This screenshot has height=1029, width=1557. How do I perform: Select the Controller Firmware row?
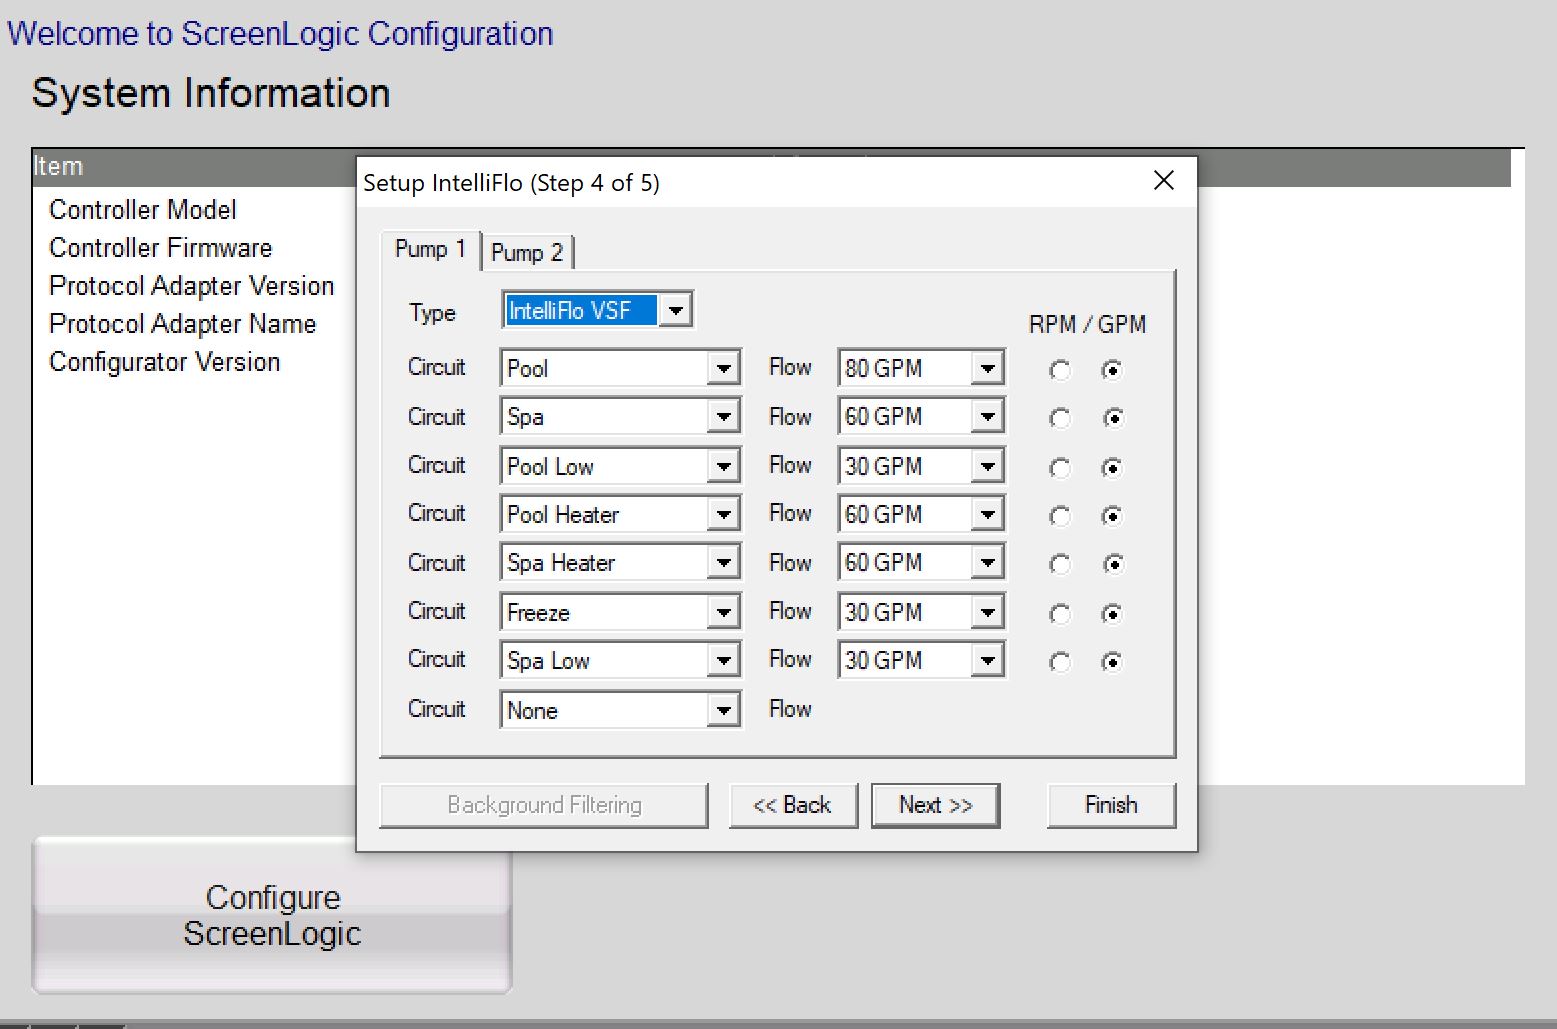click(x=161, y=248)
